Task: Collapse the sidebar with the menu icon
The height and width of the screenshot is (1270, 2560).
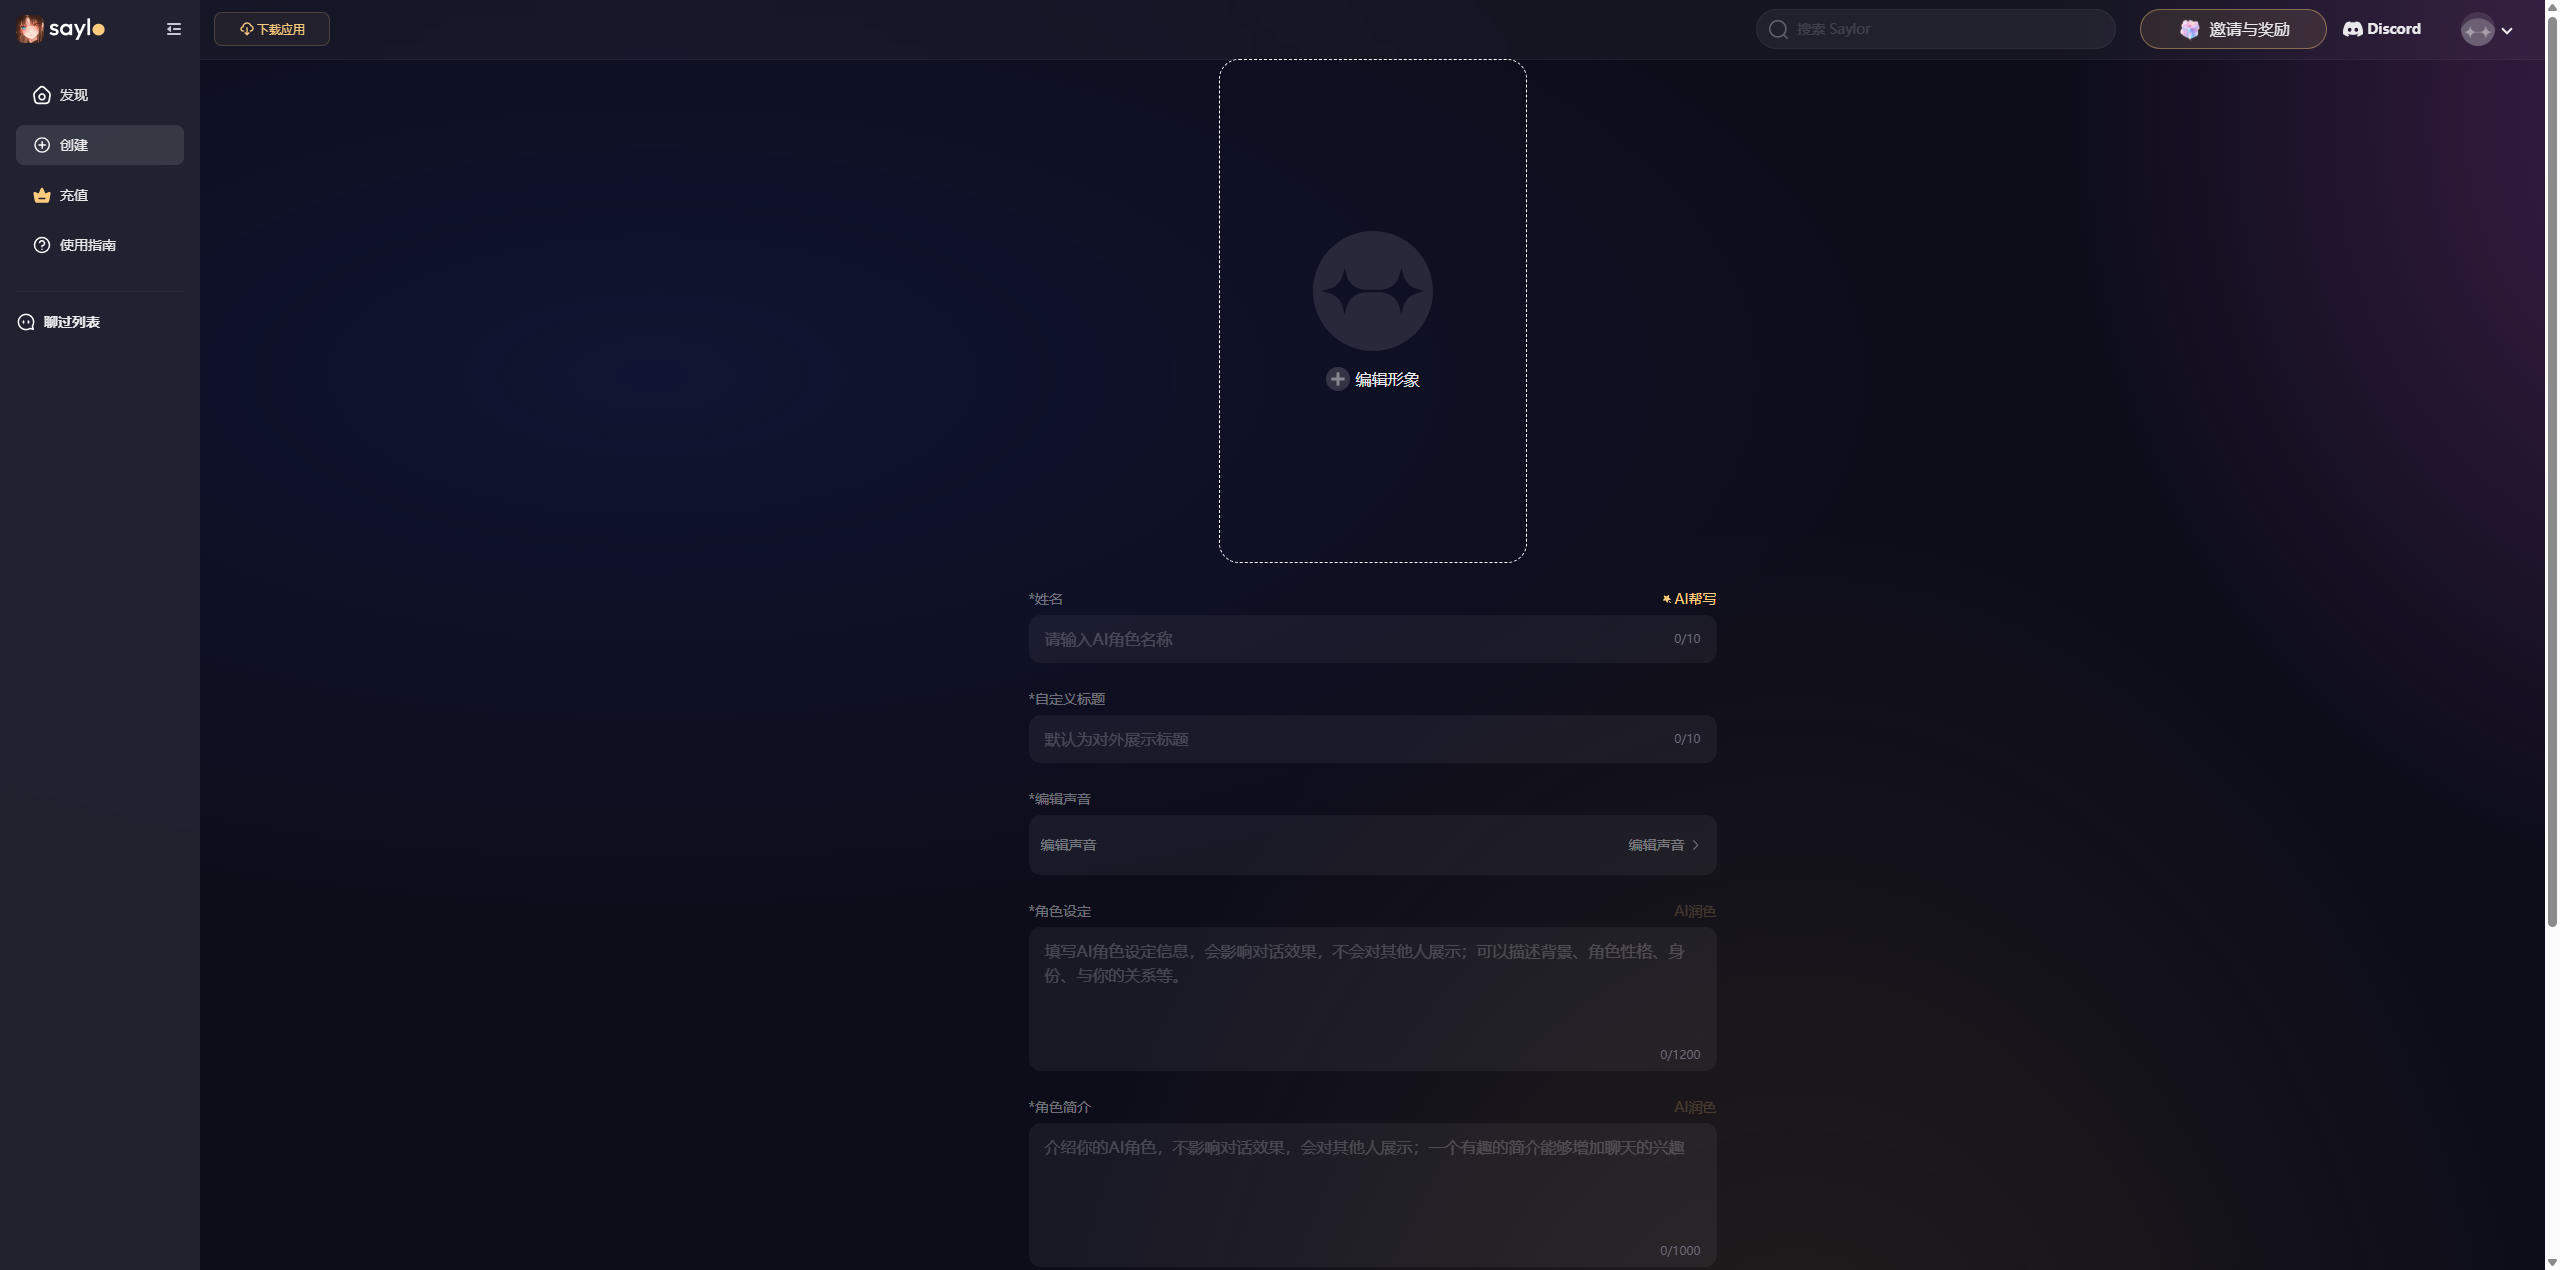Action: pyautogui.click(x=174, y=29)
